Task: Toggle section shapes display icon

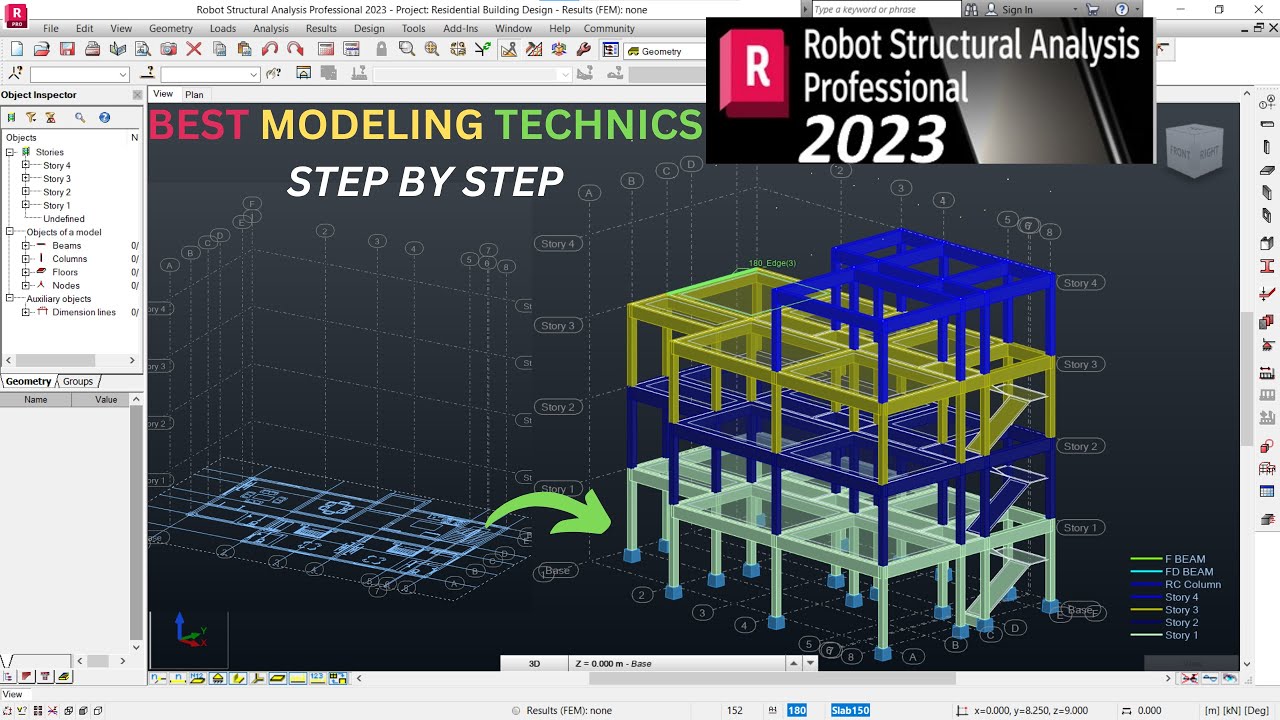Action: click(x=239, y=678)
